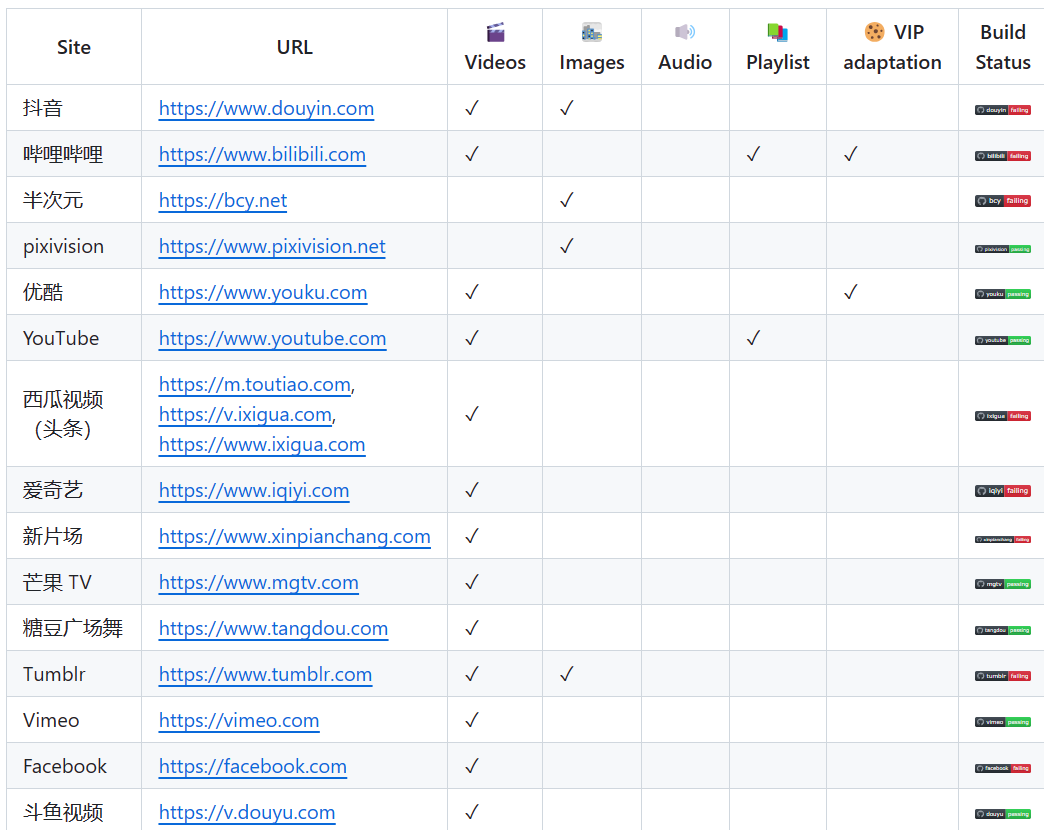The width and height of the screenshot is (1062, 830).
Task: Open the facebook failing build badge
Action: pos(1002,768)
